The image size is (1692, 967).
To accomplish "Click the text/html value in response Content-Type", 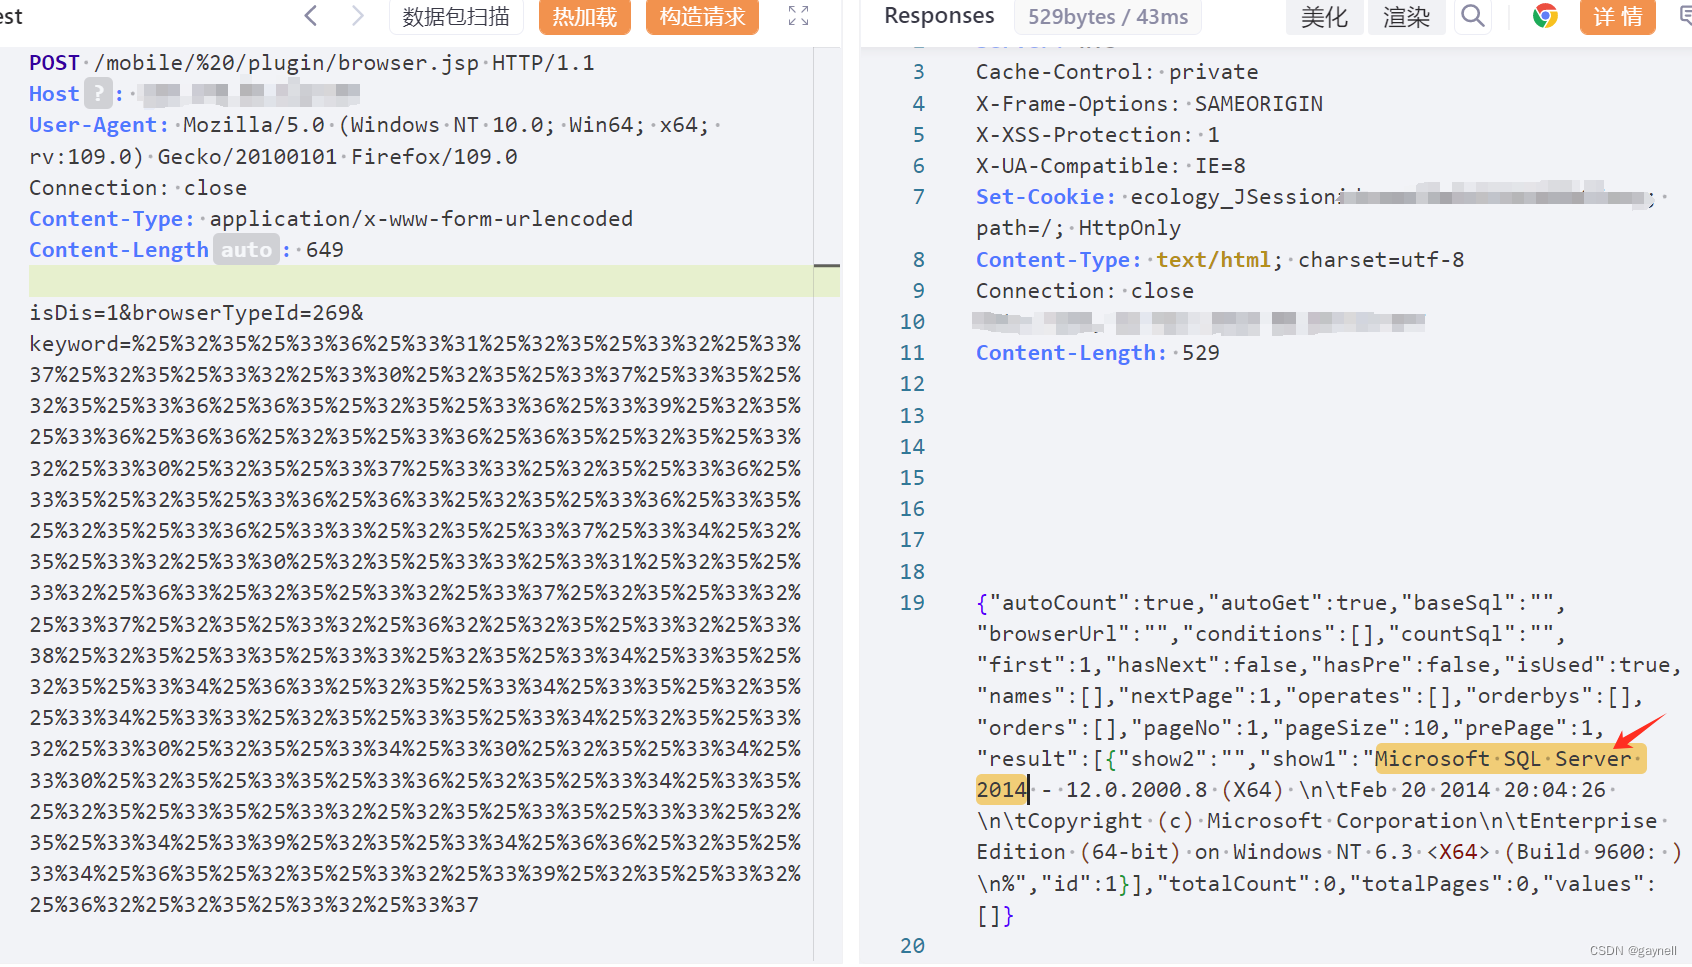I will tap(1213, 260).
